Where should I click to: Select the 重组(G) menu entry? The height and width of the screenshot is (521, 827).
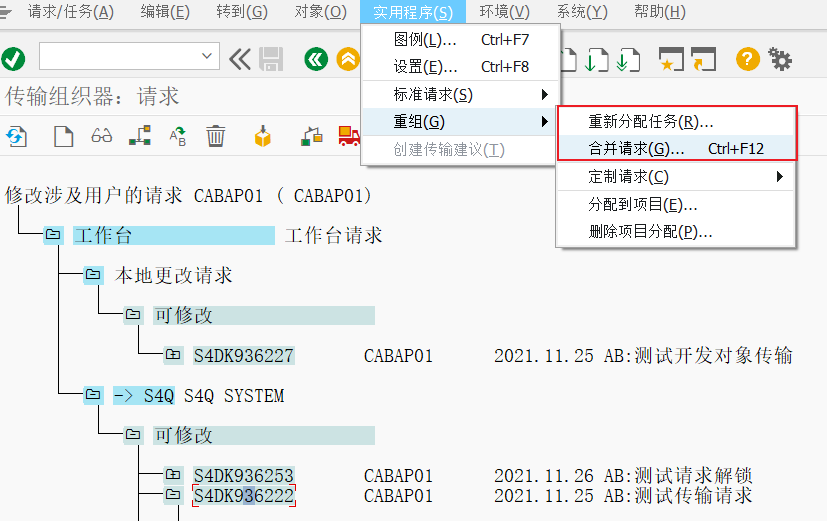click(460, 122)
